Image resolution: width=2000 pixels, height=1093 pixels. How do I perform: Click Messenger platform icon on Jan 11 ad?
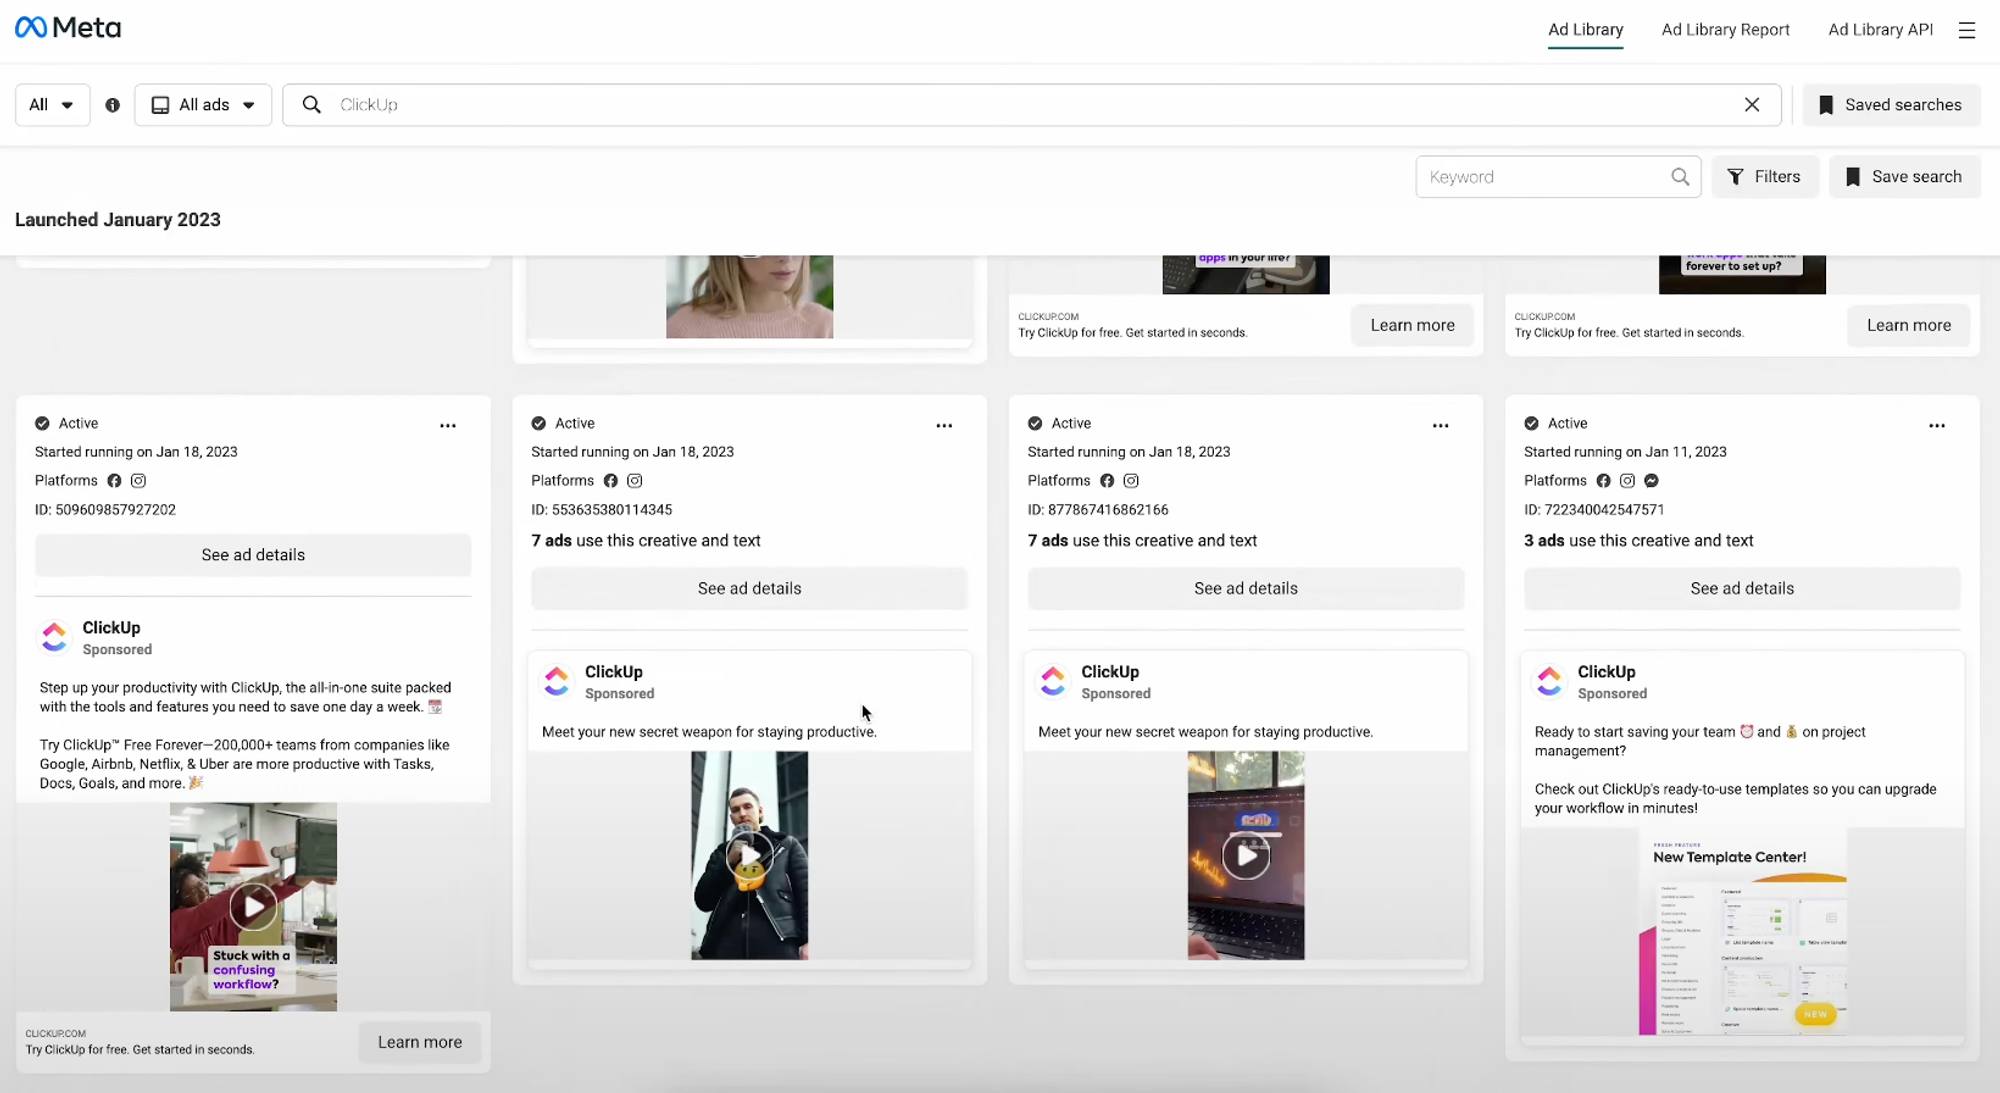point(1651,481)
